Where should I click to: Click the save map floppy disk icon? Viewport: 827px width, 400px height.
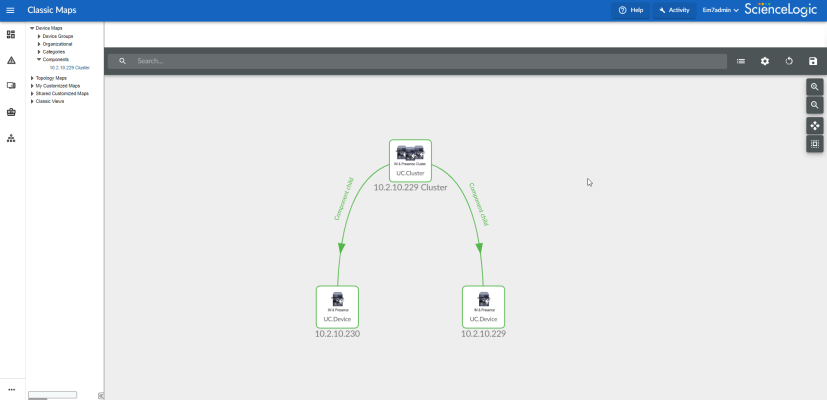pyautogui.click(x=813, y=61)
